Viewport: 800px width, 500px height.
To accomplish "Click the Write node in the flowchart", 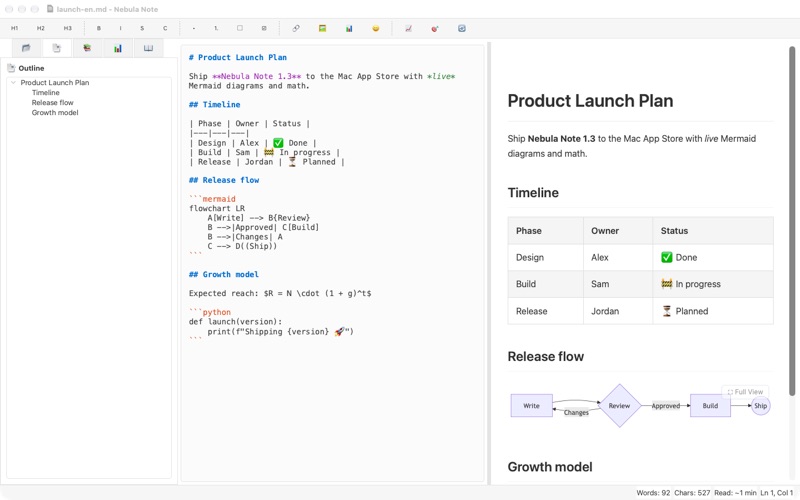I will [x=531, y=406].
